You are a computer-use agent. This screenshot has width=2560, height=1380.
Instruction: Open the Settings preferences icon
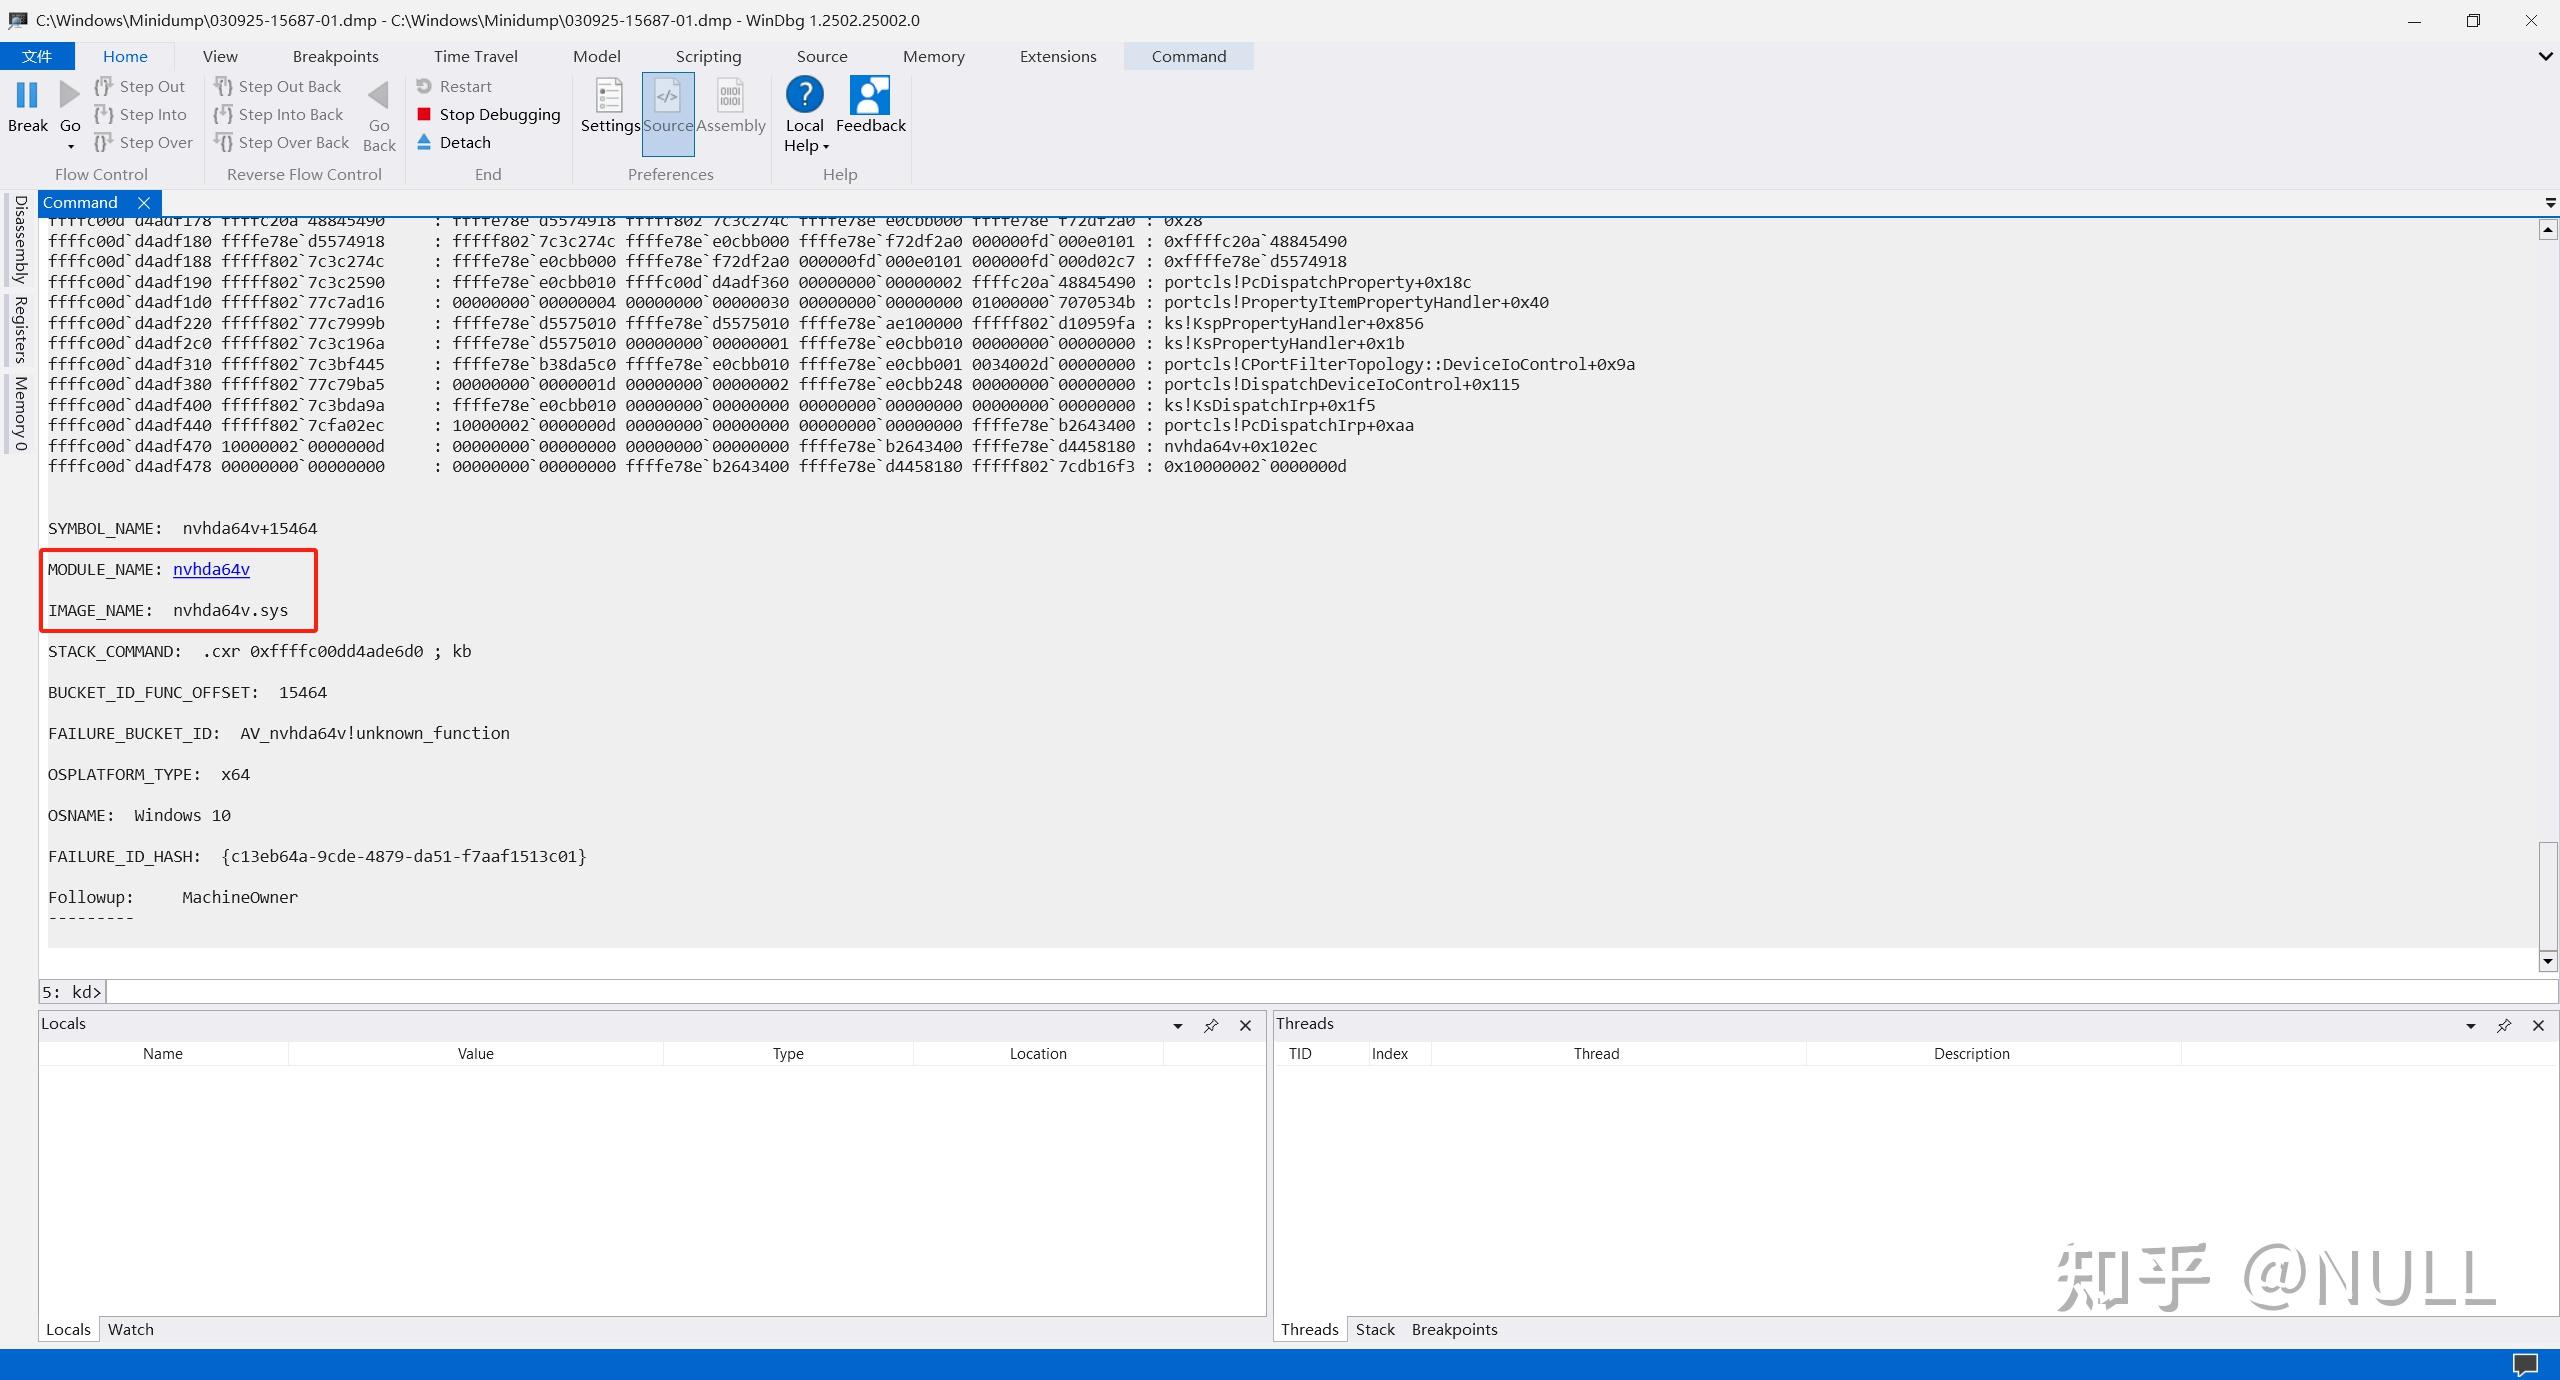point(609,98)
